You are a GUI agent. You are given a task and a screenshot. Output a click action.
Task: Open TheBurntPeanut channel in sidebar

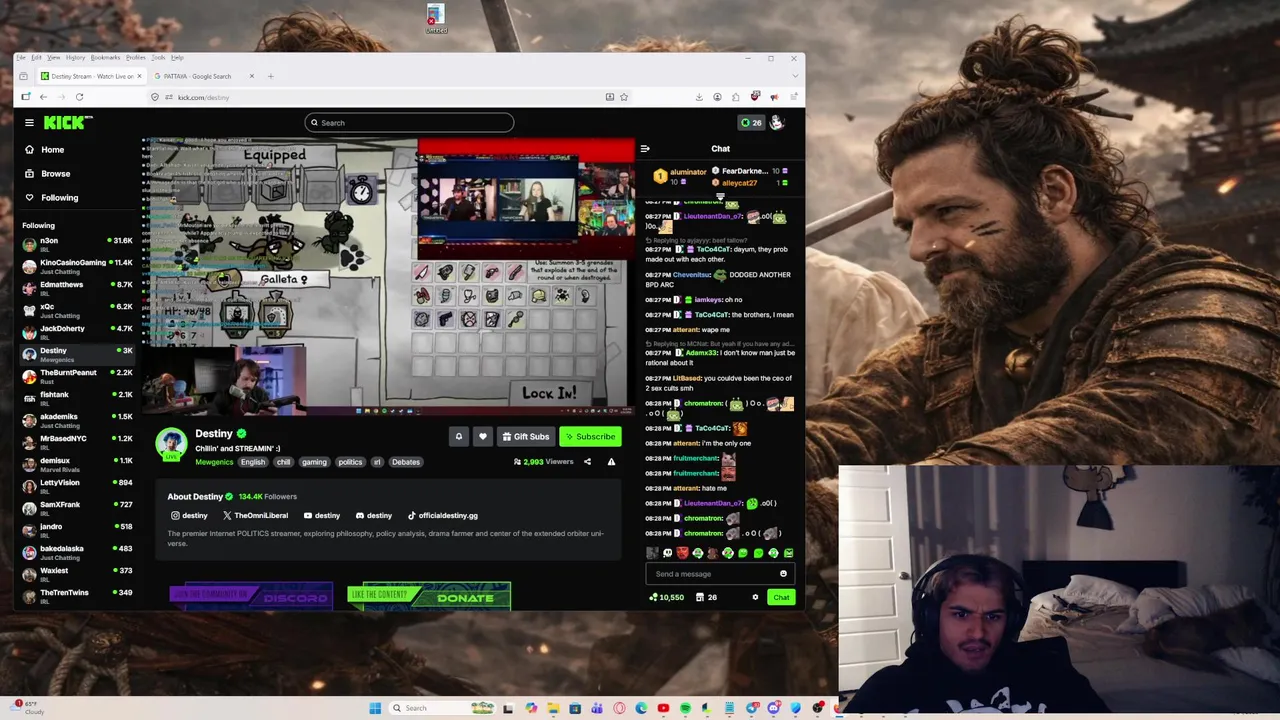click(78, 376)
